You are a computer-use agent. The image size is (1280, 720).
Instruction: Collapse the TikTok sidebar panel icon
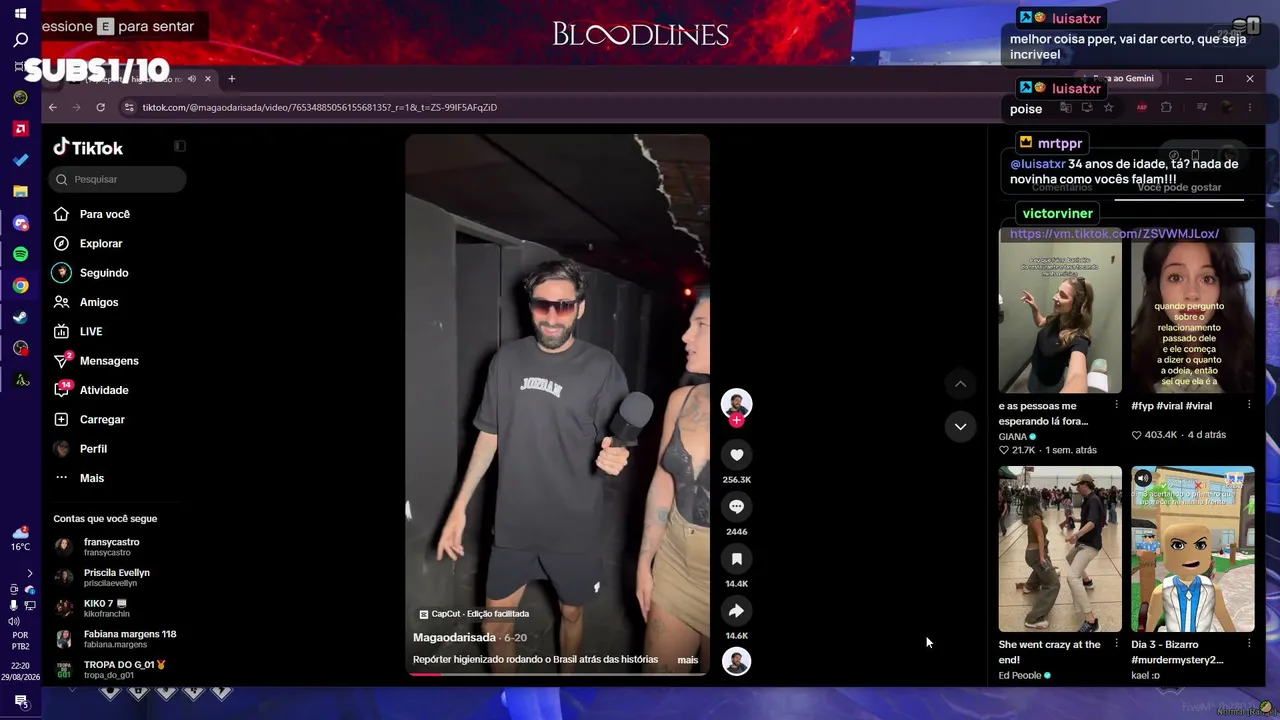coord(179,146)
